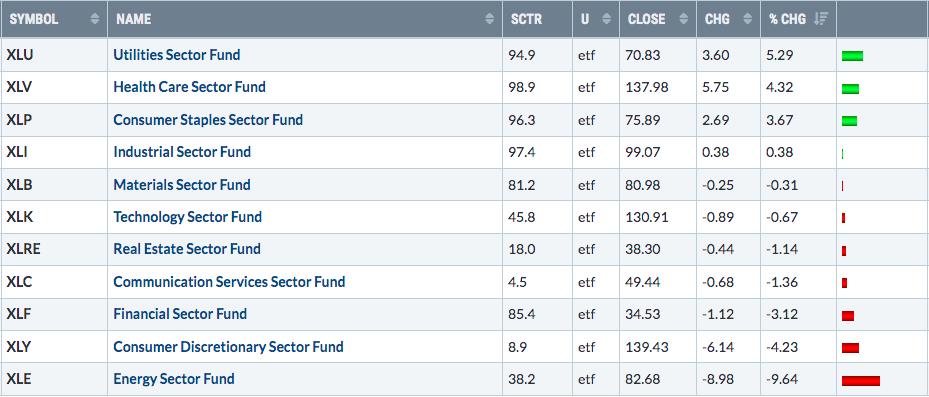Open Real Estate Sector Fund link

tap(187, 249)
